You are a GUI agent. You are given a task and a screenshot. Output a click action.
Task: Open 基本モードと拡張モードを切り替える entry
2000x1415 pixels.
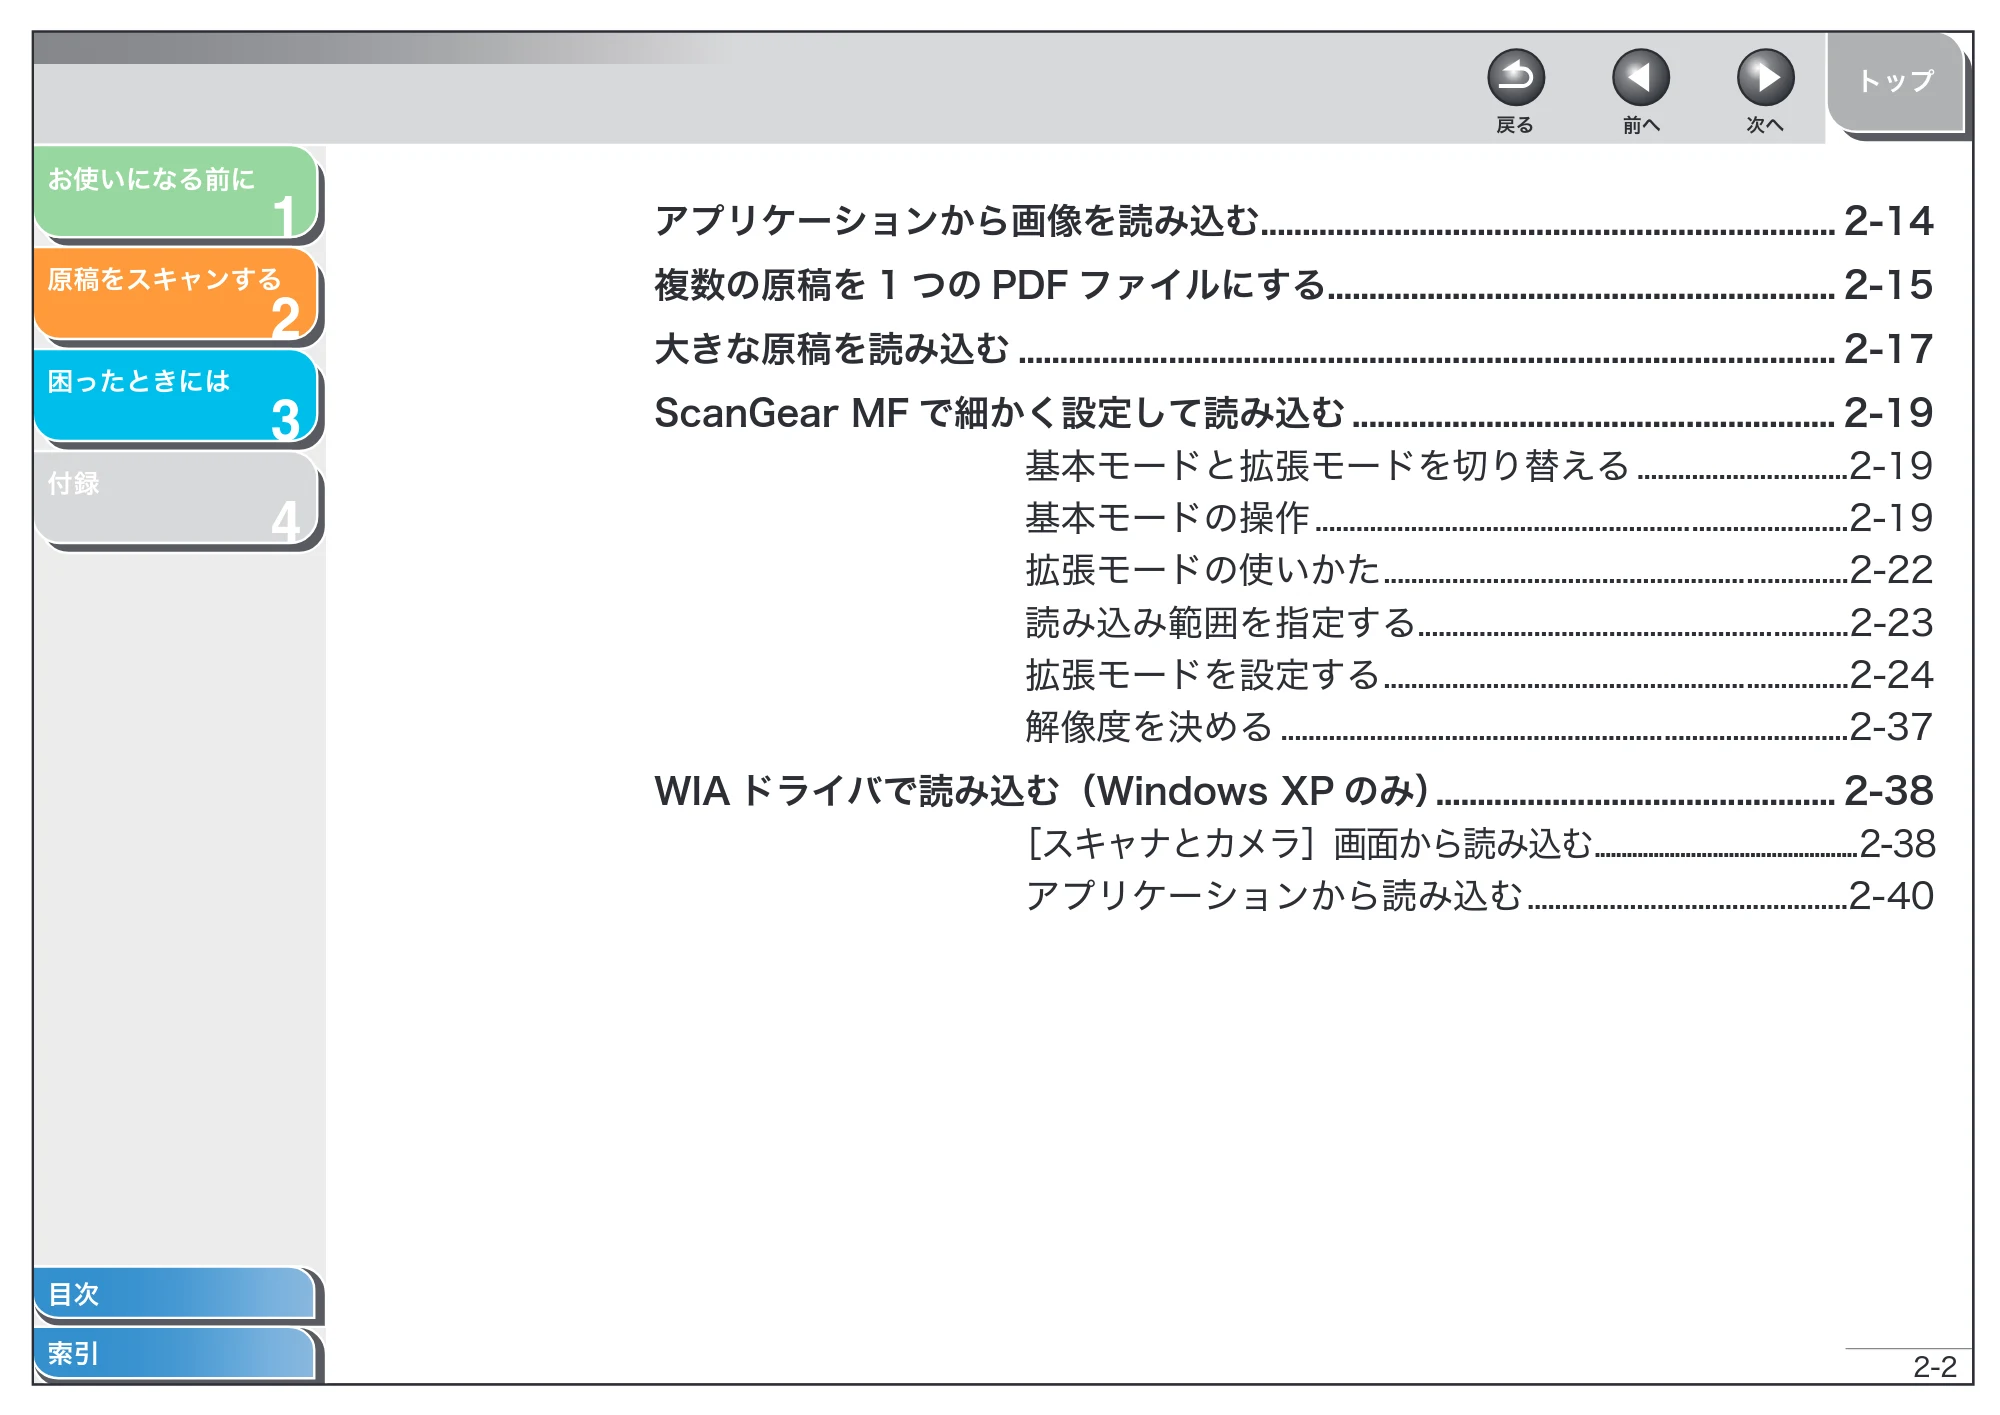pyautogui.click(x=1479, y=465)
